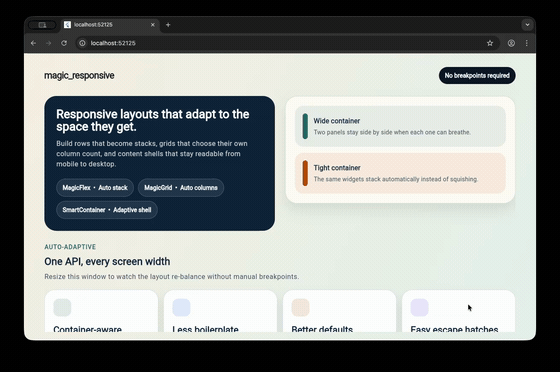Image resolution: width=560 pixels, height=372 pixels.
Task: Click the Less boilerplate card title
Action: click(205, 329)
